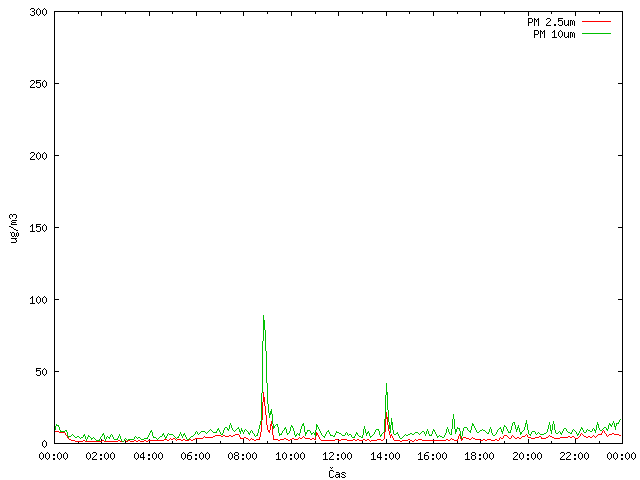
Task: Click the 10:00 time label
Action: click(290, 456)
